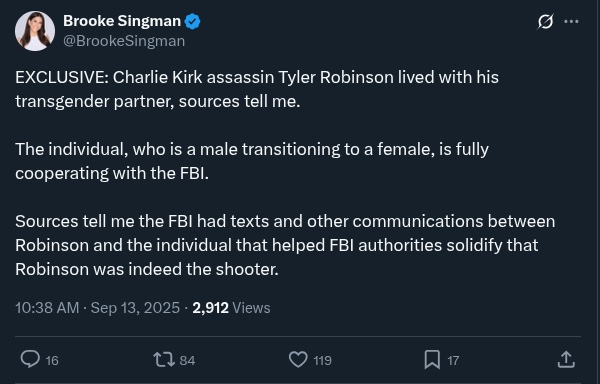Click the Grok slashed-circle icon
Viewport: 600px width, 384px height.
coord(545,21)
